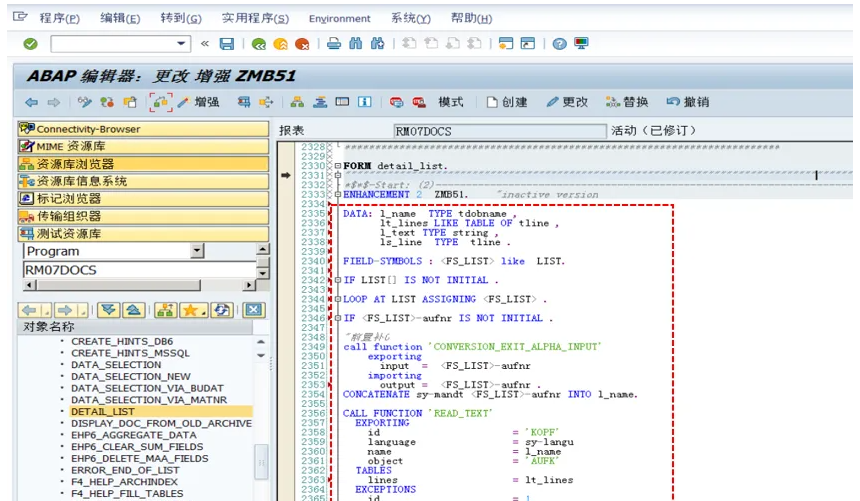Open the 程序(P) menu
The width and height of the screenshot is (860, 501).
point(59,18)
